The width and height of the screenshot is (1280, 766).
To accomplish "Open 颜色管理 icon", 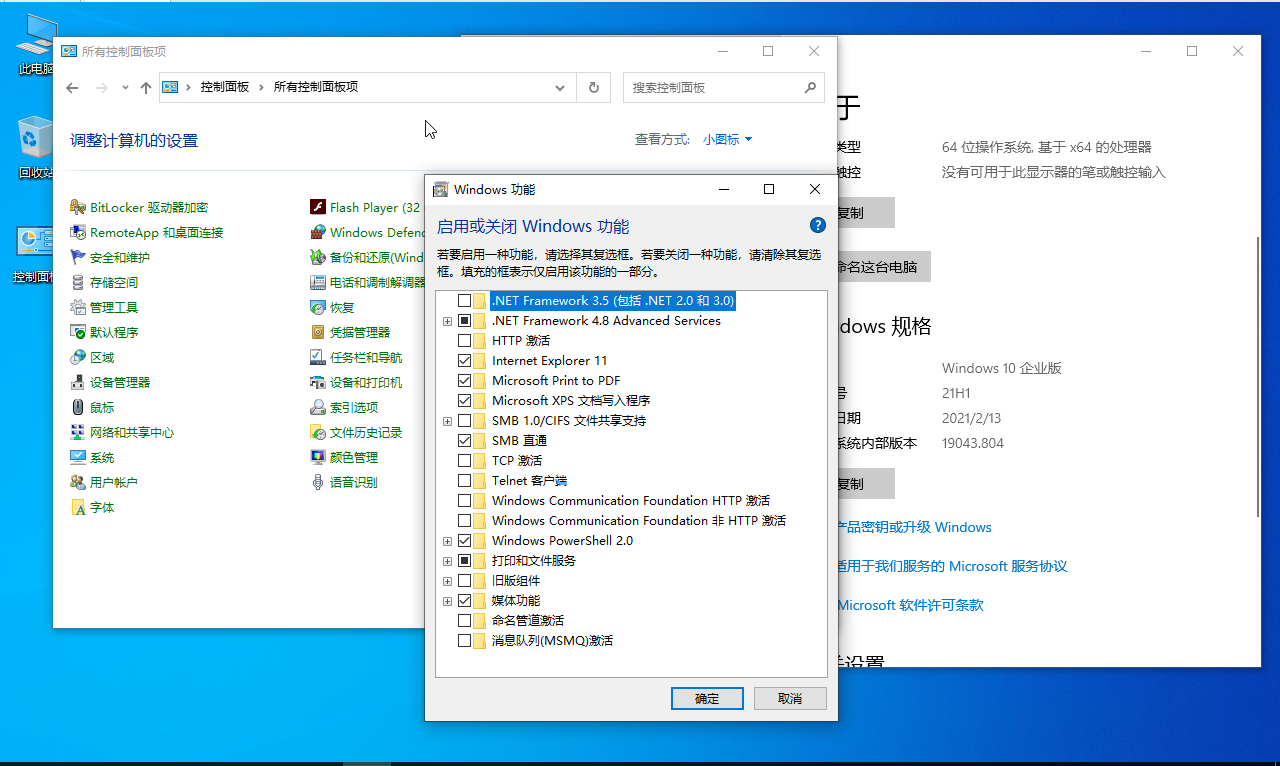I will pyautogui.click(x=318, y=457).
